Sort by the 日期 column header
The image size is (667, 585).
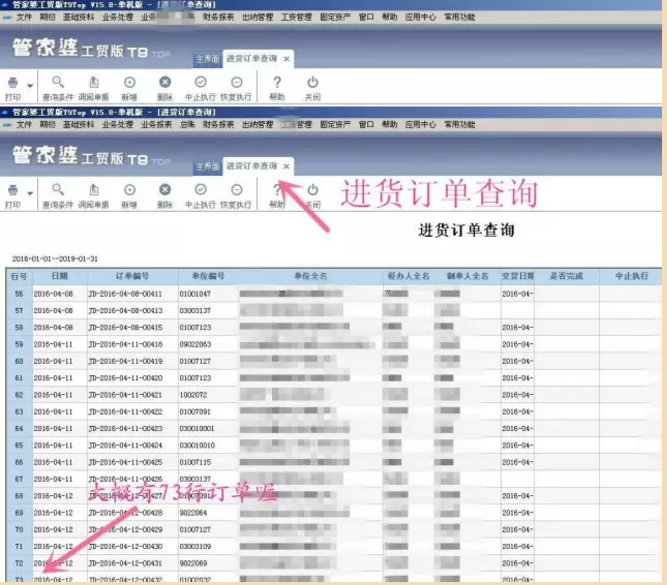[60, 277]
